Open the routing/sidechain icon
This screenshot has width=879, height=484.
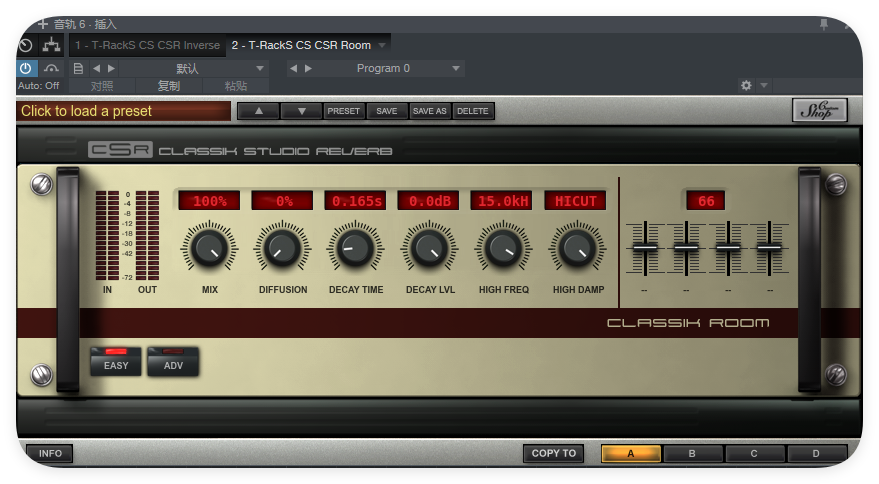[51, 45]
